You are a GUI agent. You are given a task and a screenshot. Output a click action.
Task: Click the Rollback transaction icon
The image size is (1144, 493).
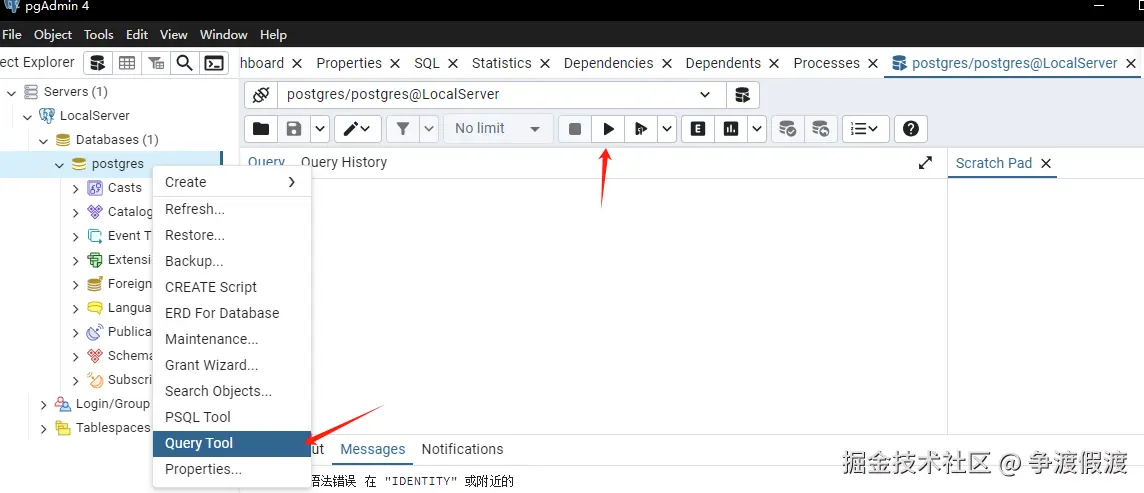[x=820, y=129]
